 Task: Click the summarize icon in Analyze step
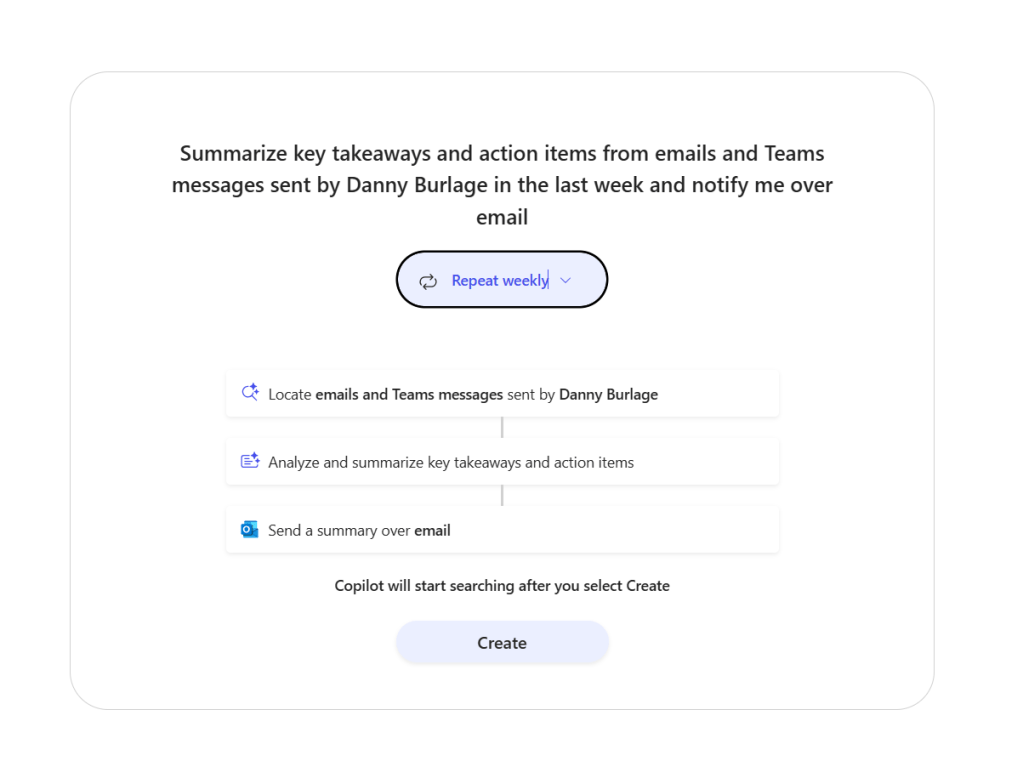250,461
